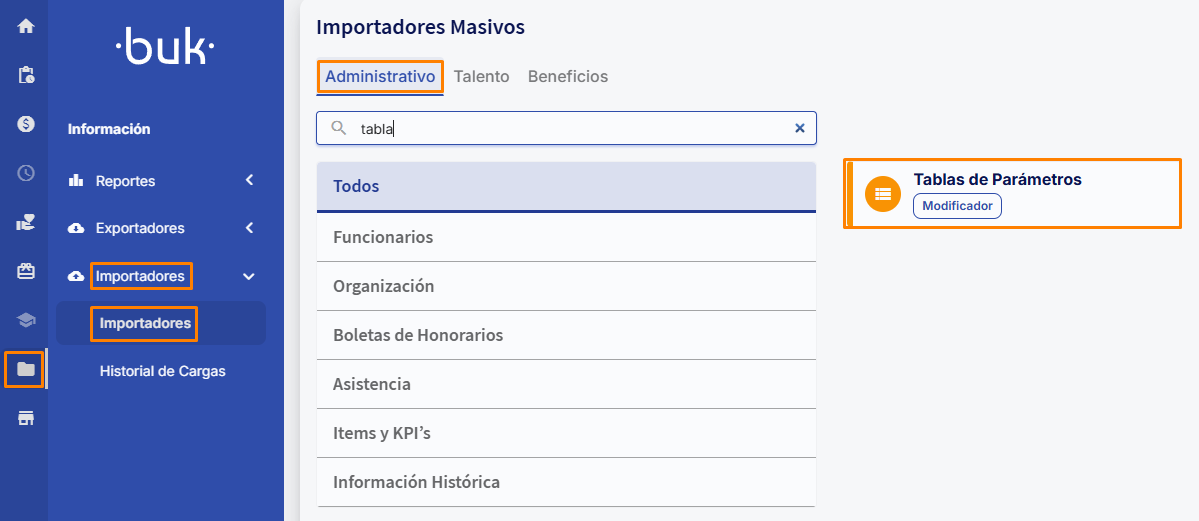
Task: Open the store marketplace sidebar icon
Action: (x=26, y=418)
